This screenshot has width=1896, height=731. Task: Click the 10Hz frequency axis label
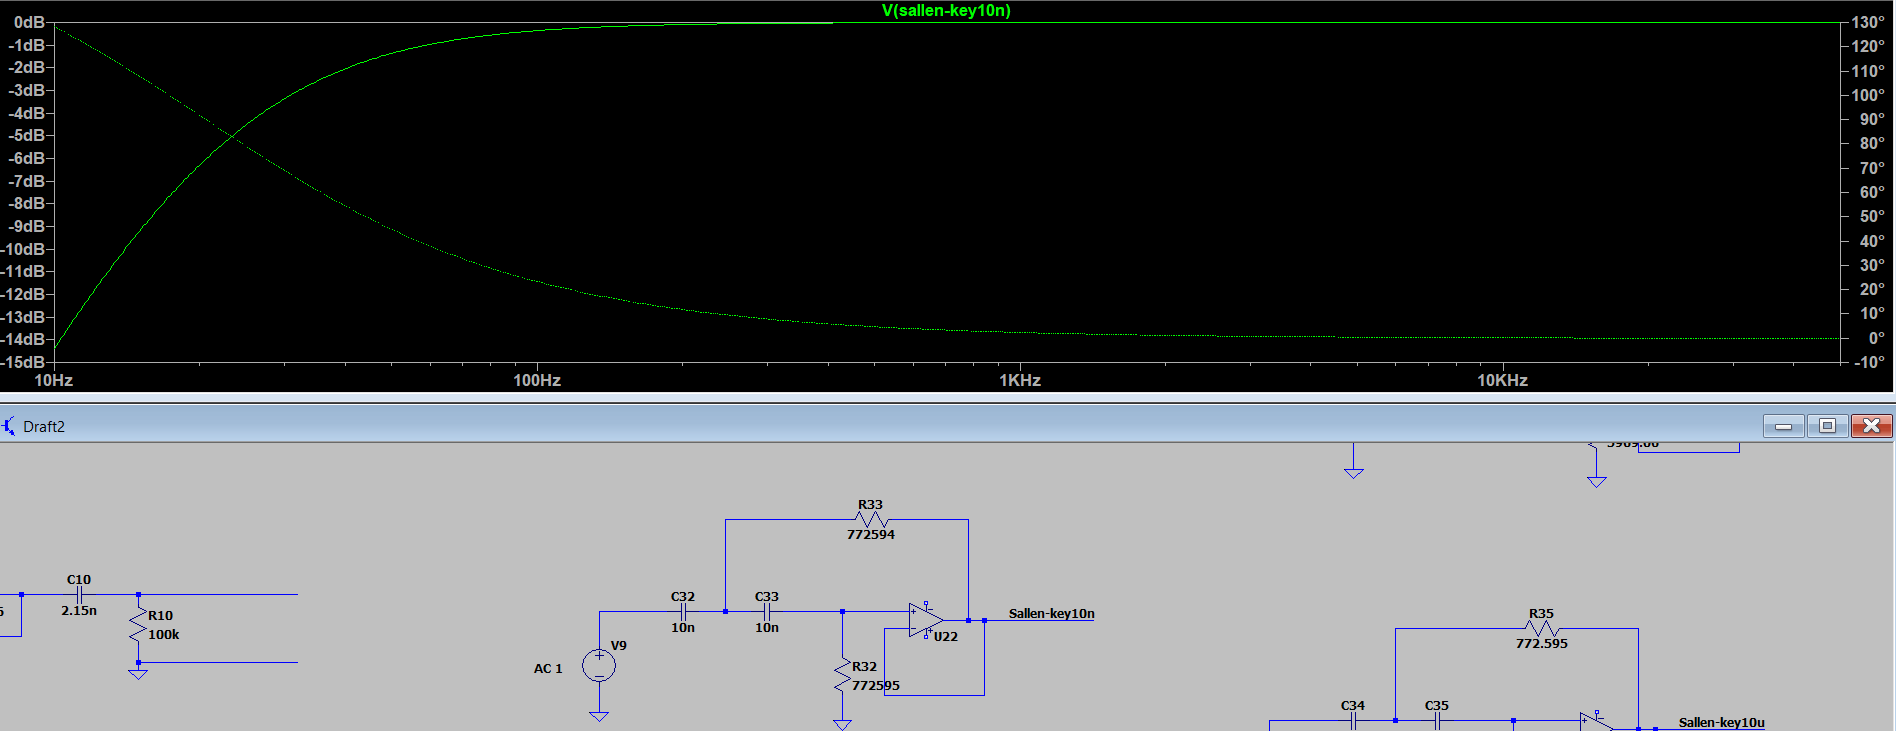click(x=54, y=380)
